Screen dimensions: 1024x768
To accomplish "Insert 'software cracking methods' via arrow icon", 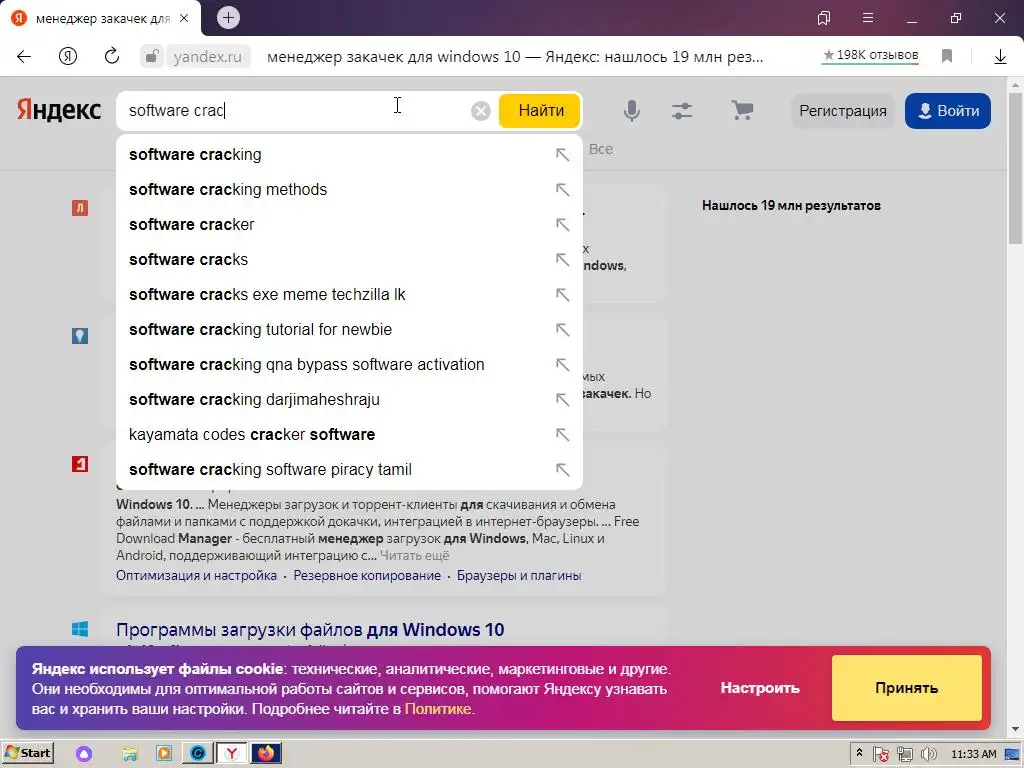I will pyautogui.click(x=562, y=189).
